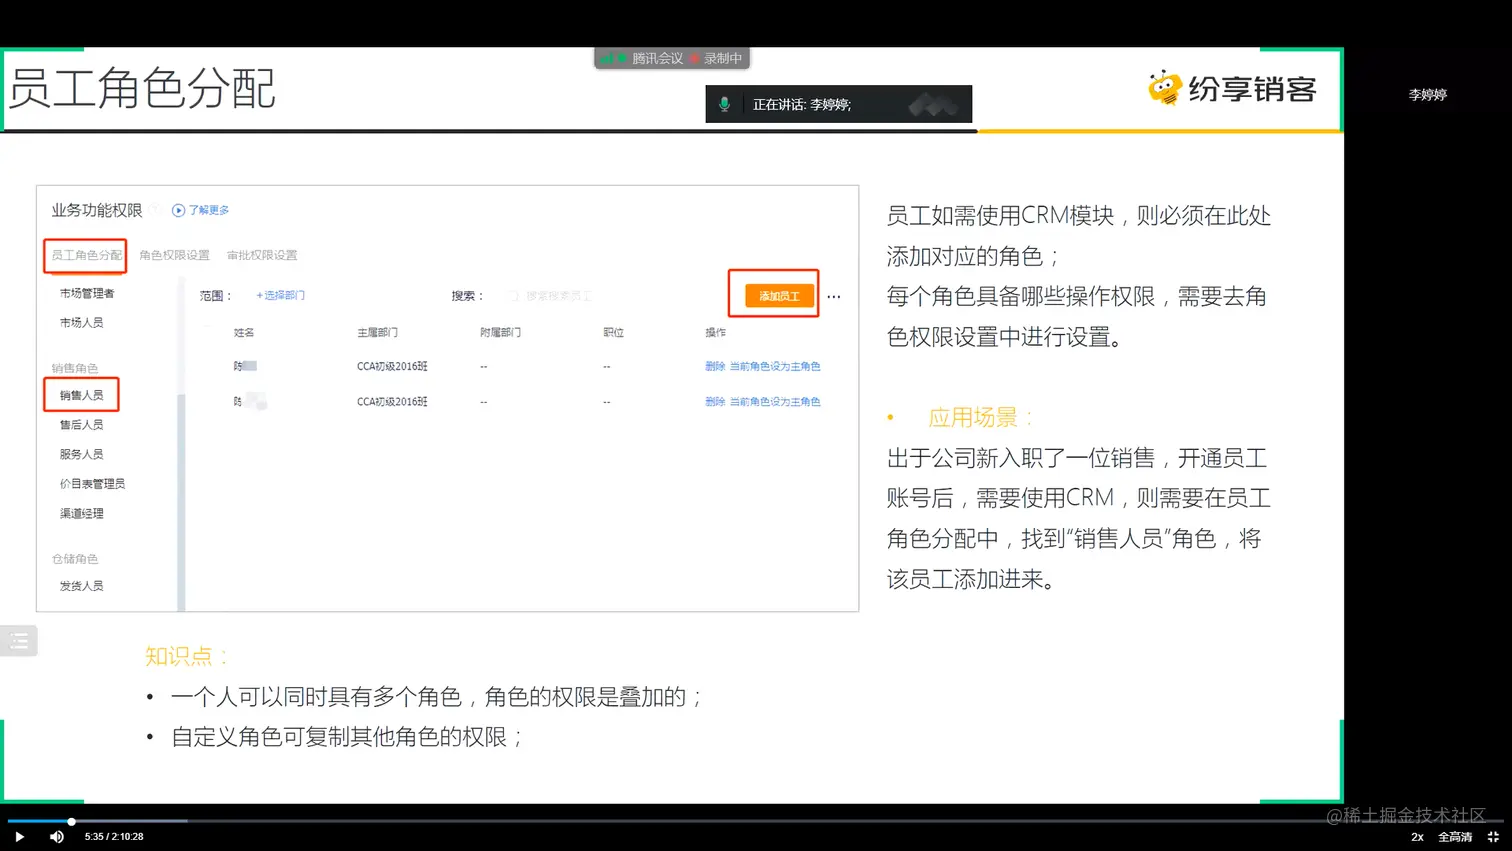The image size is (1512, 851).
Task: Mute the video volume
Action: [57, 837]
